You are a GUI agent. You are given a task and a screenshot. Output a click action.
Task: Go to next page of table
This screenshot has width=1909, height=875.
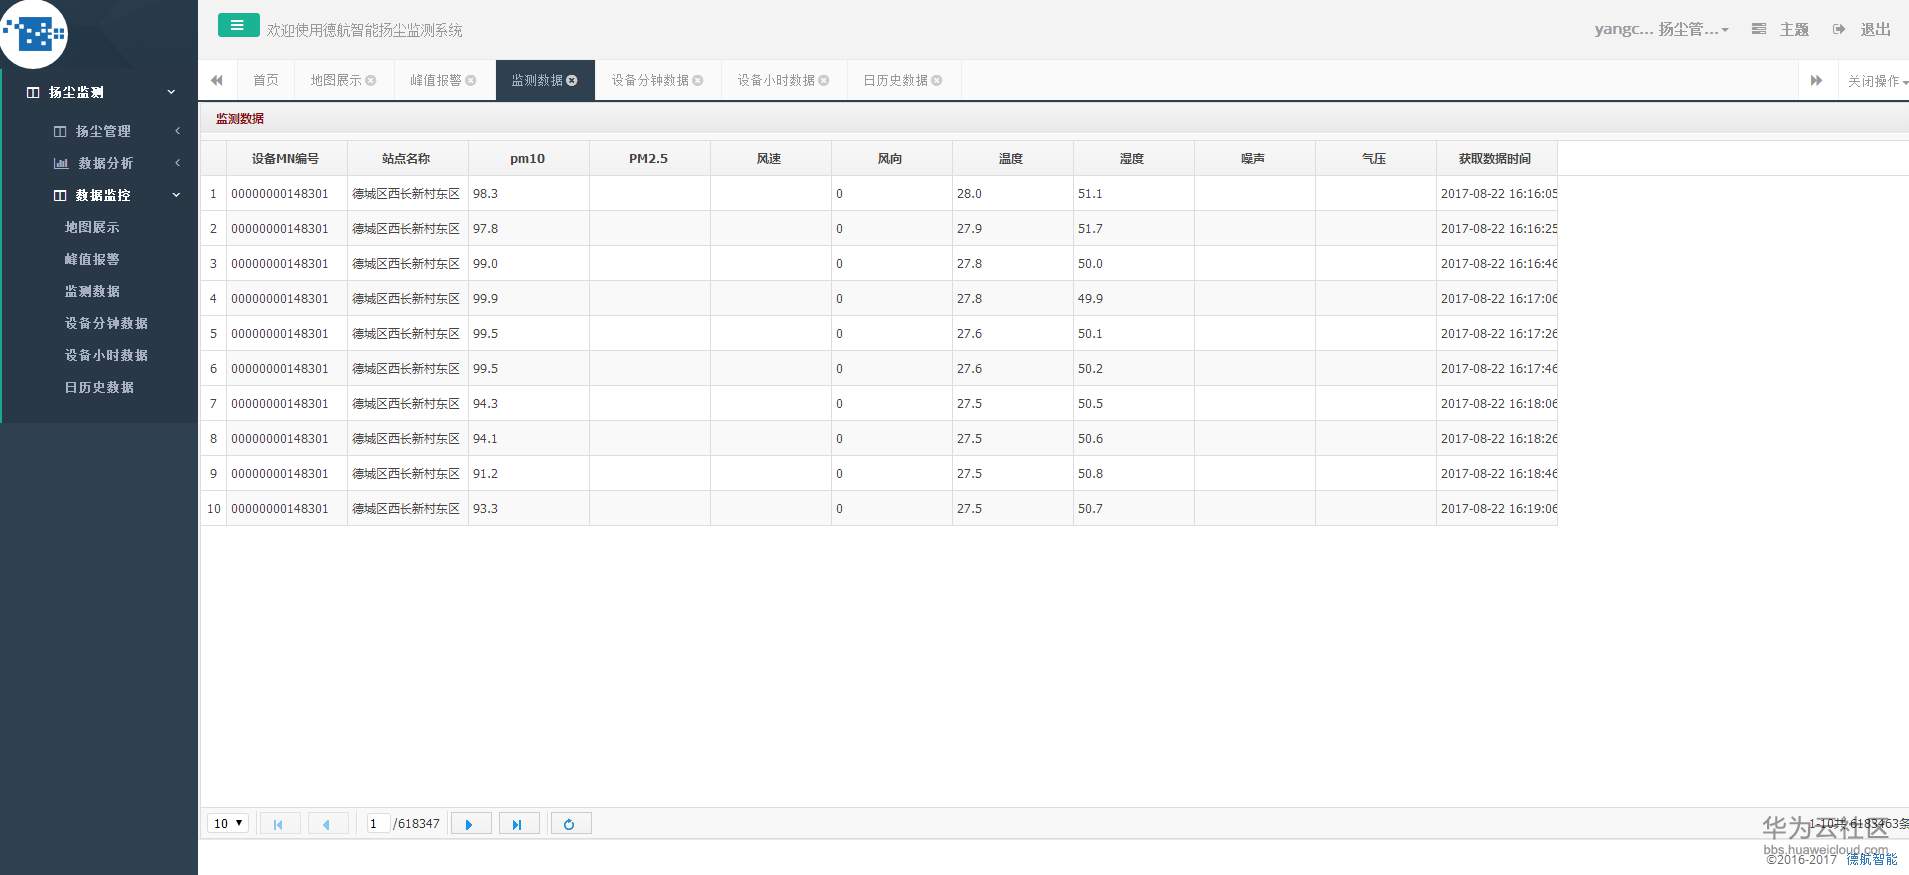pyautogui.click(x=470, y=824)
